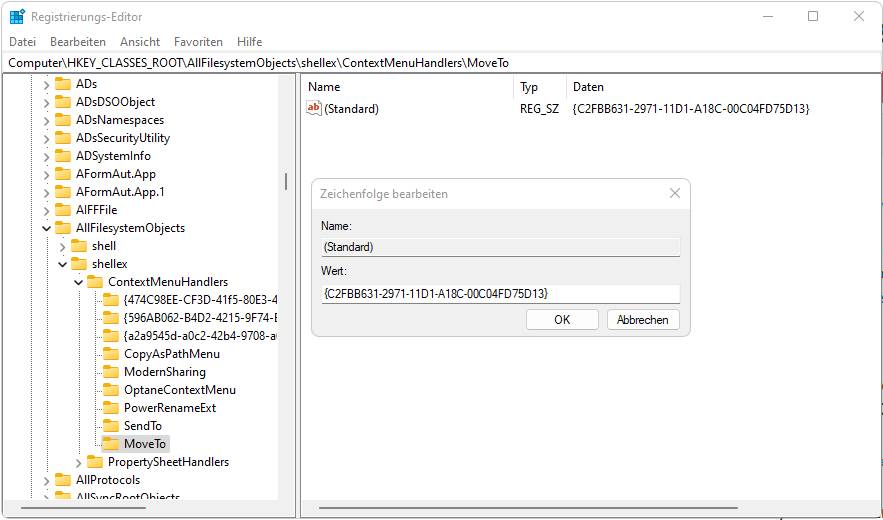Click Abbrechen to cancel editing
The image size is (883, 520).
(643, 320)
